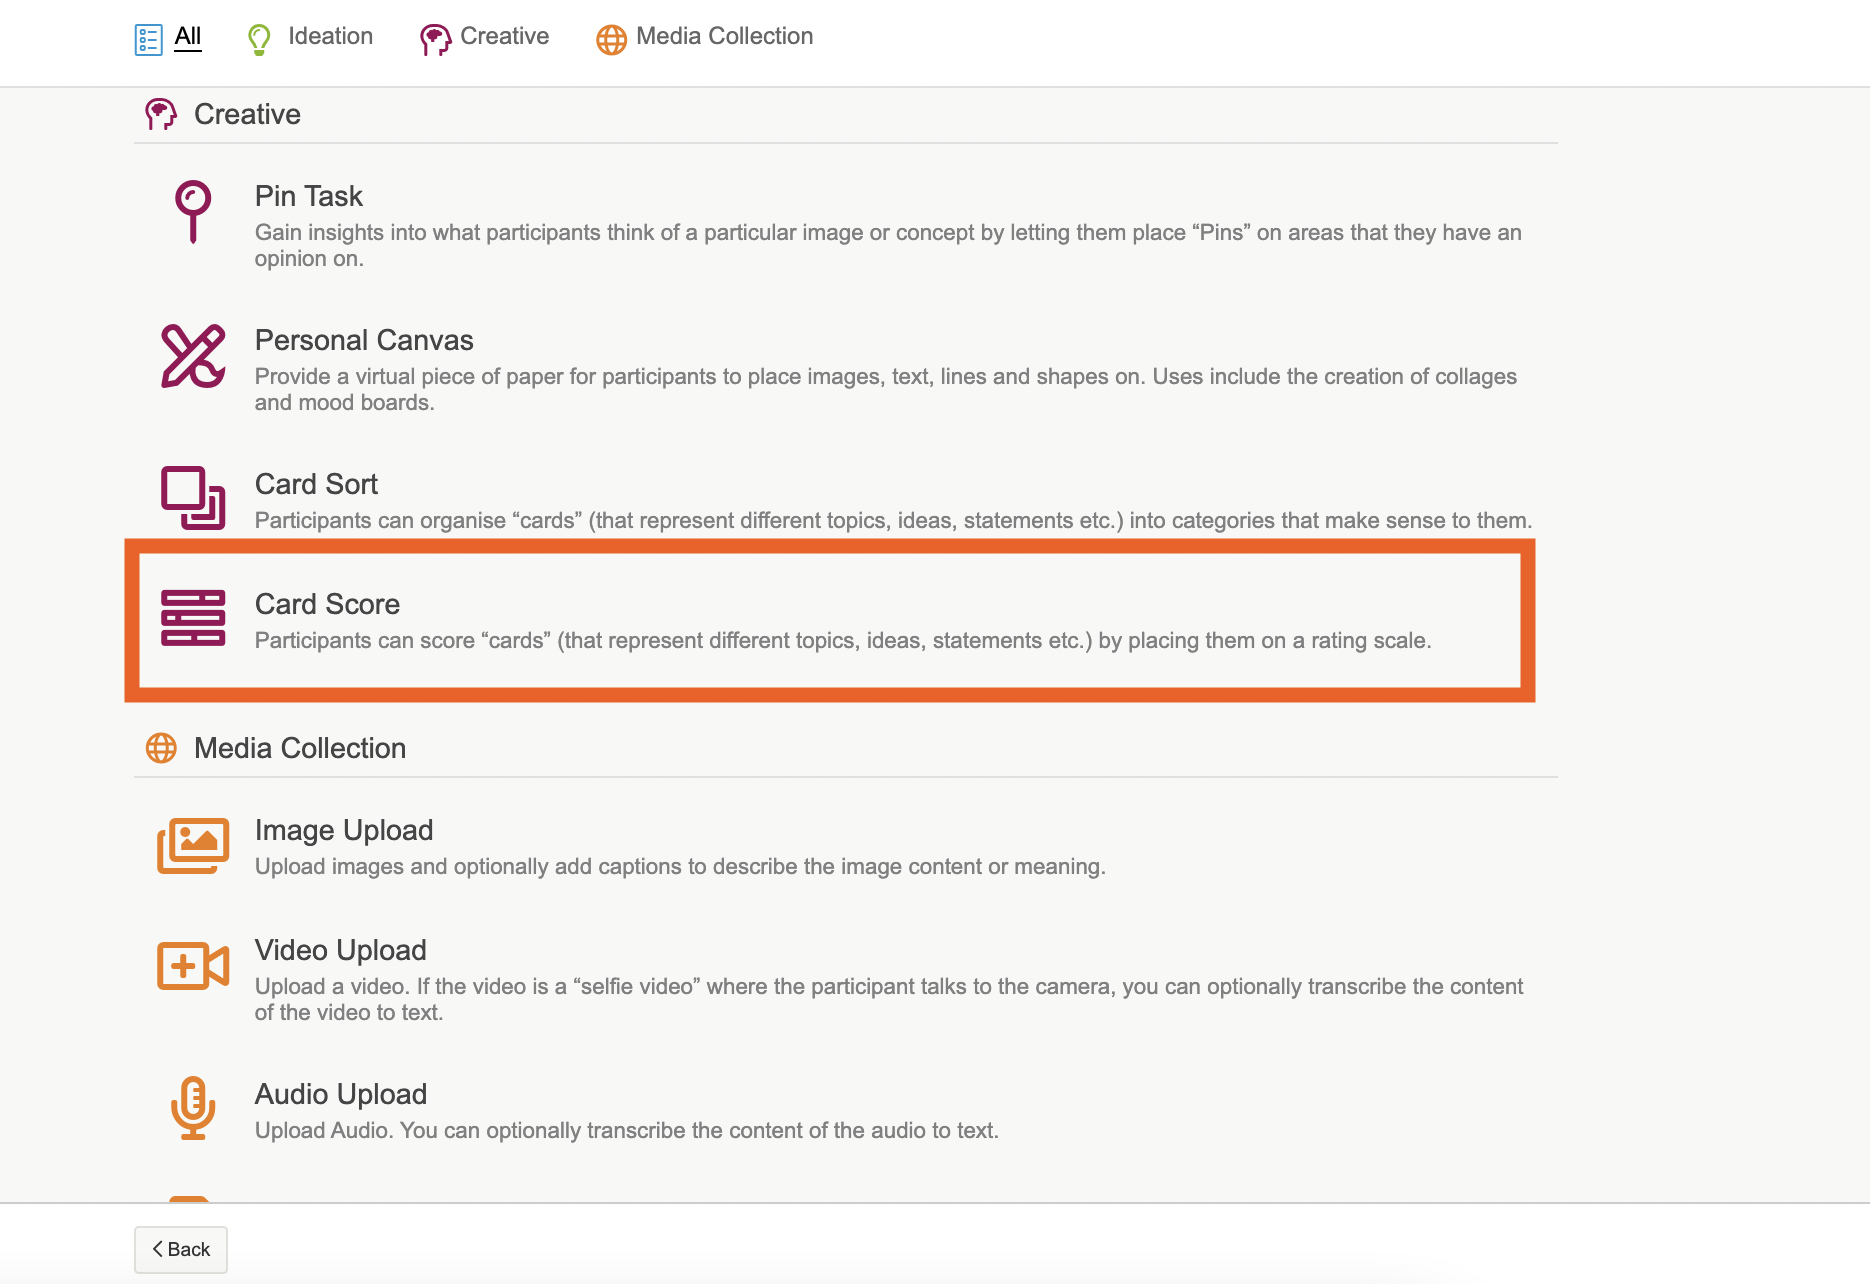Choose the Card Sort title
Screen dimensions: 1870x1284
(316, 484)
